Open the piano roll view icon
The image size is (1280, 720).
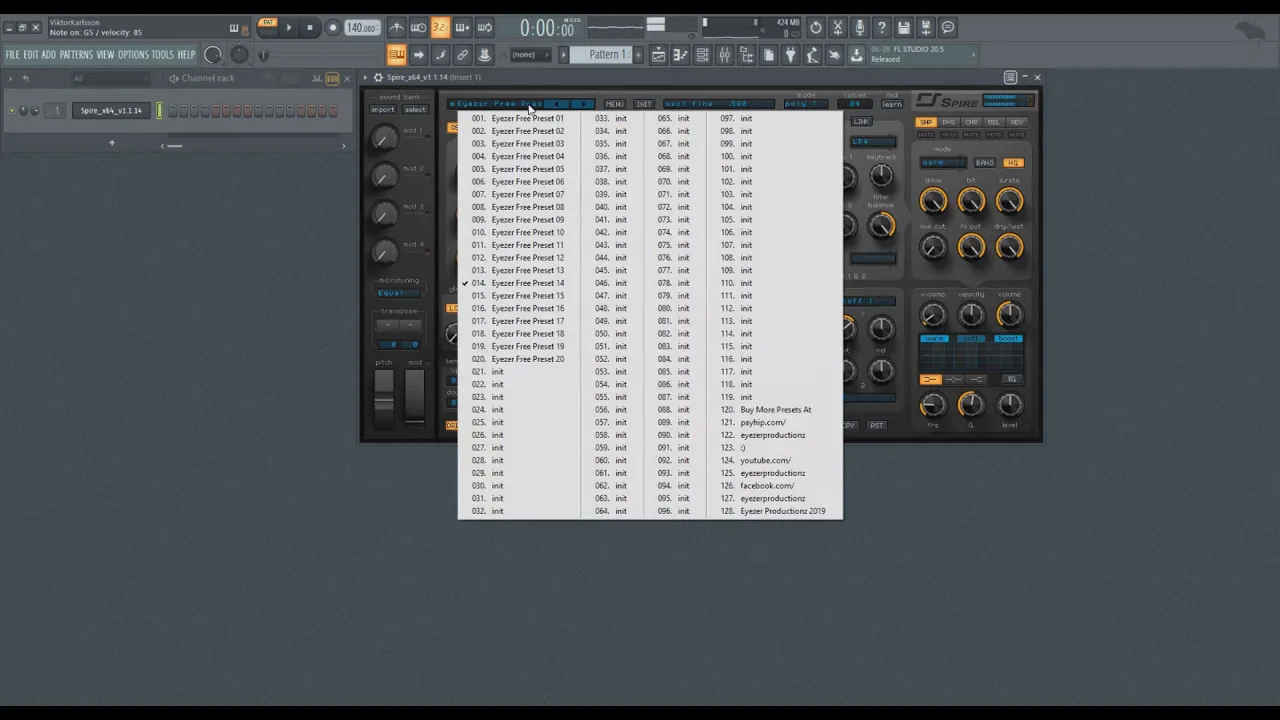[681, 55]
